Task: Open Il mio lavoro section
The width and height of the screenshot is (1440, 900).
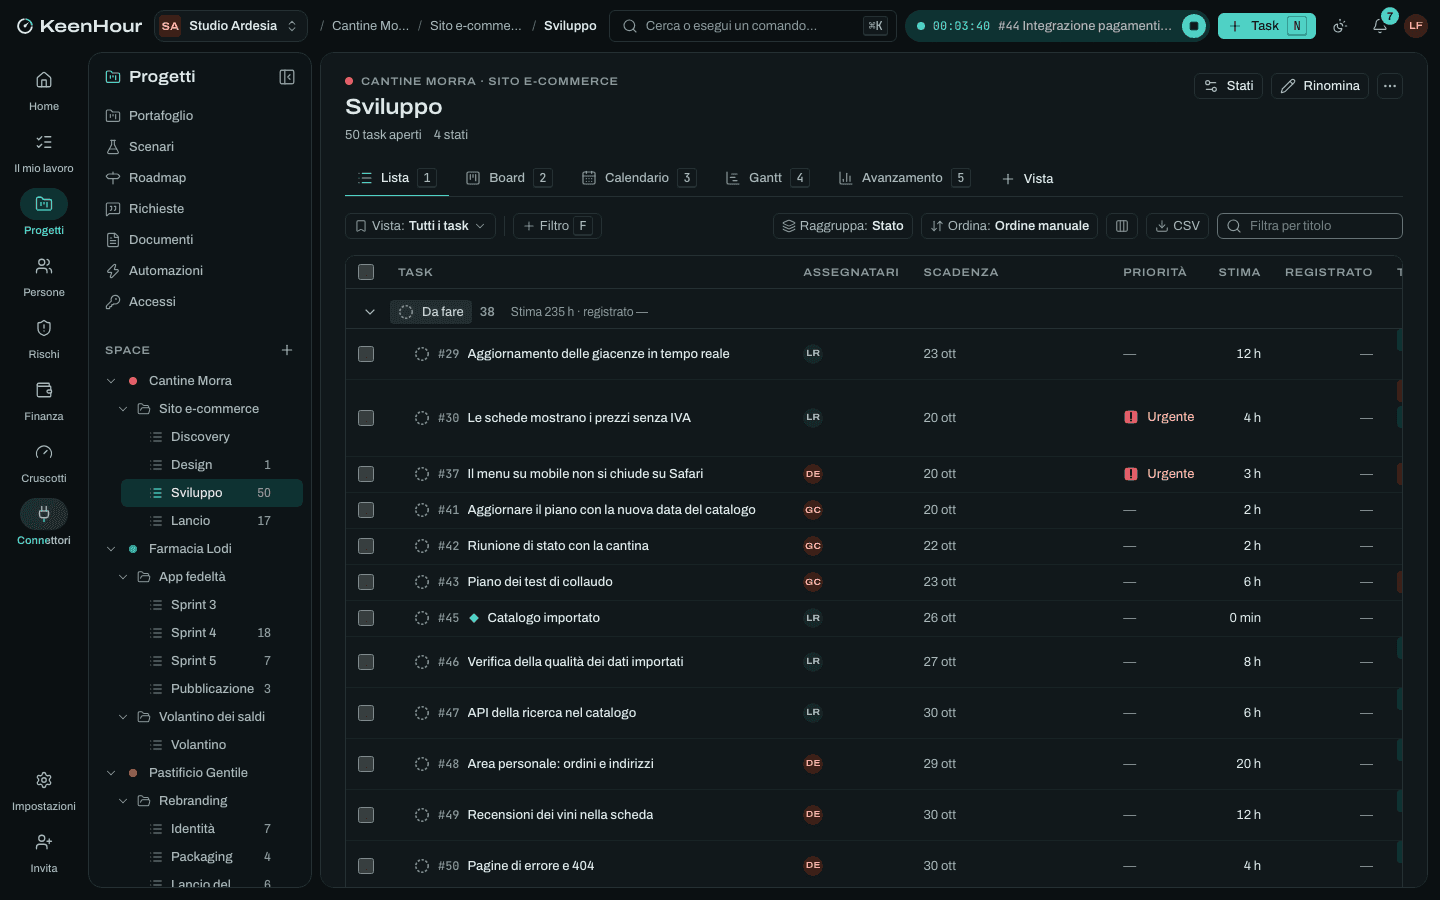Action: [44, 152]
